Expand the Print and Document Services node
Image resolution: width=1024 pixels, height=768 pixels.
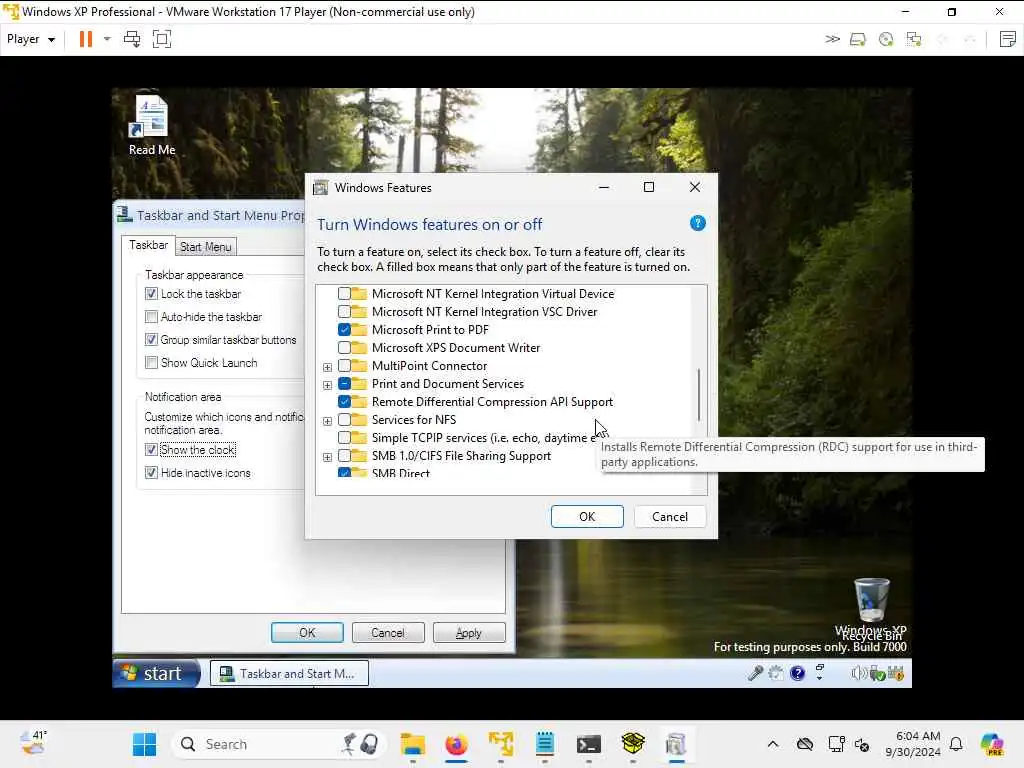click(327, 385)
